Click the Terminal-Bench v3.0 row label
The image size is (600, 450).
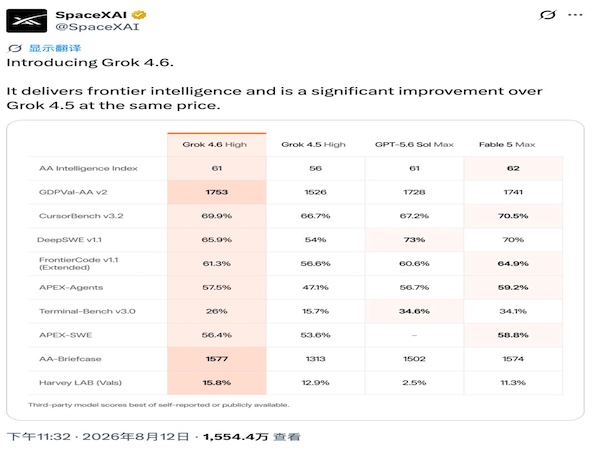pos(87,311)
